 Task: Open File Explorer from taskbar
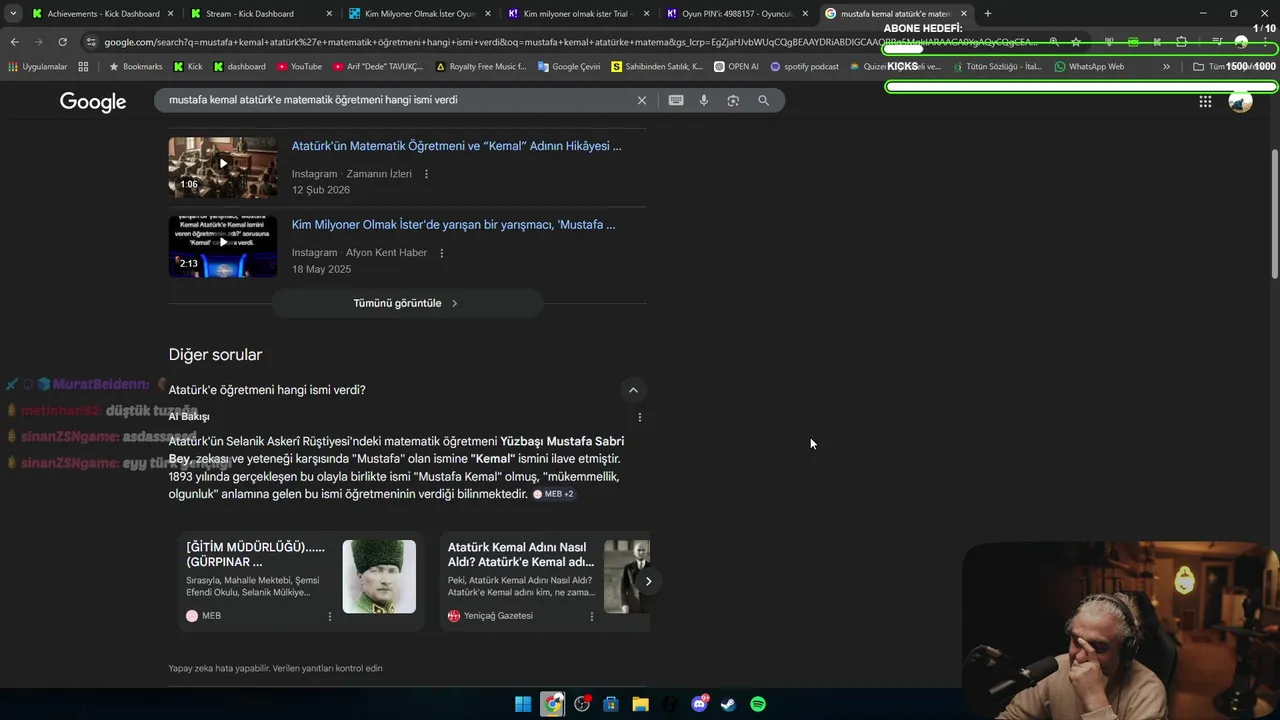640,704
